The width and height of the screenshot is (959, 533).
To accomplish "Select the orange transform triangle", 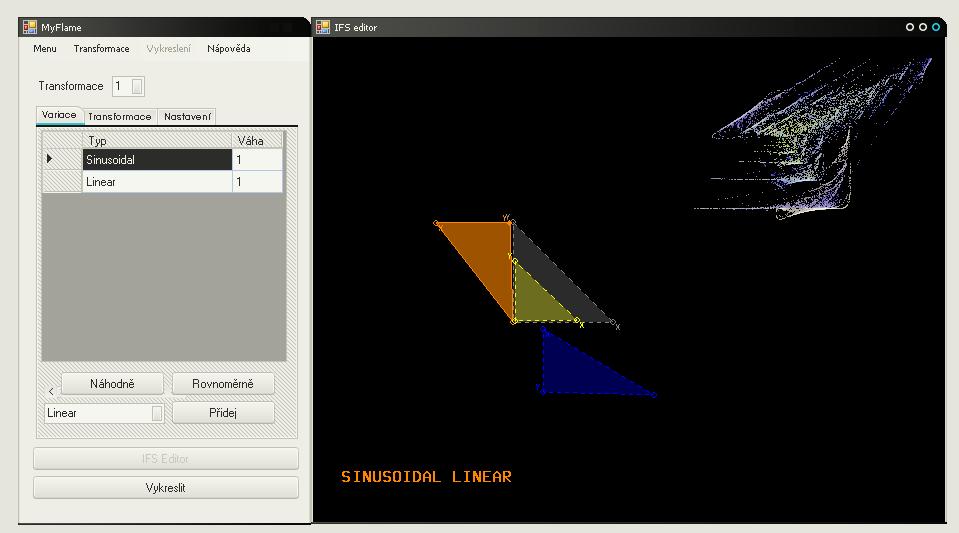I will pos(485,254).
